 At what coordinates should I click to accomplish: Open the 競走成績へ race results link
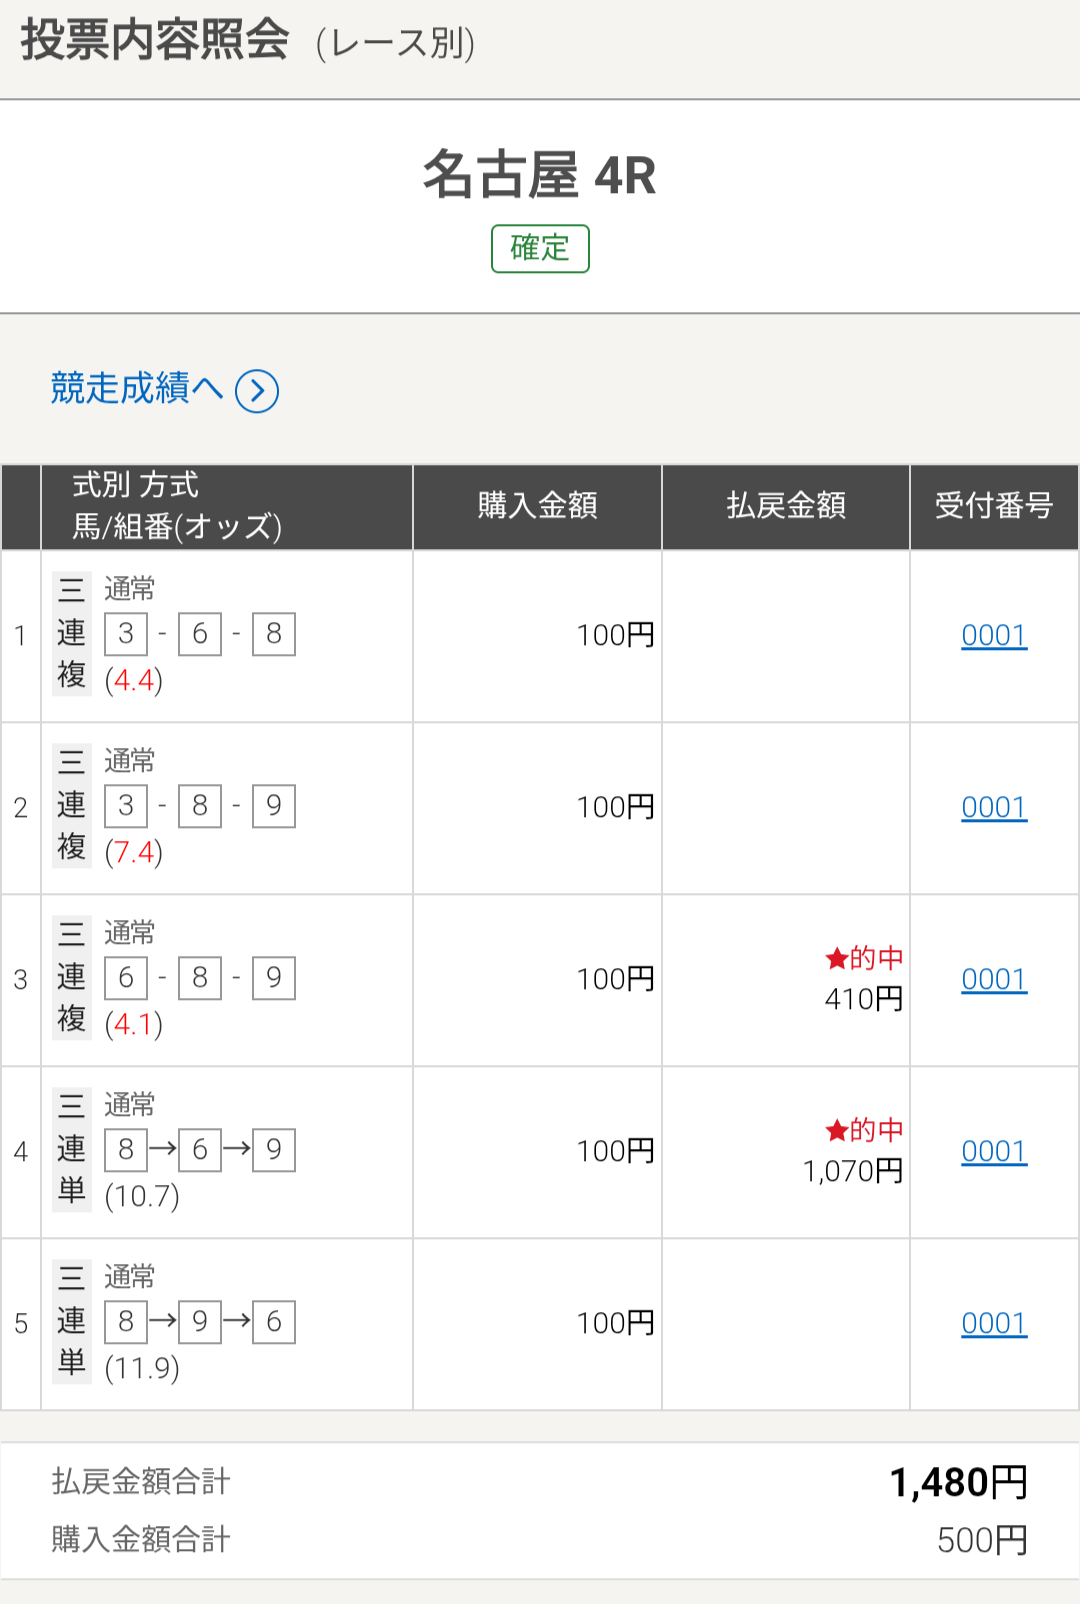point(137,388)
